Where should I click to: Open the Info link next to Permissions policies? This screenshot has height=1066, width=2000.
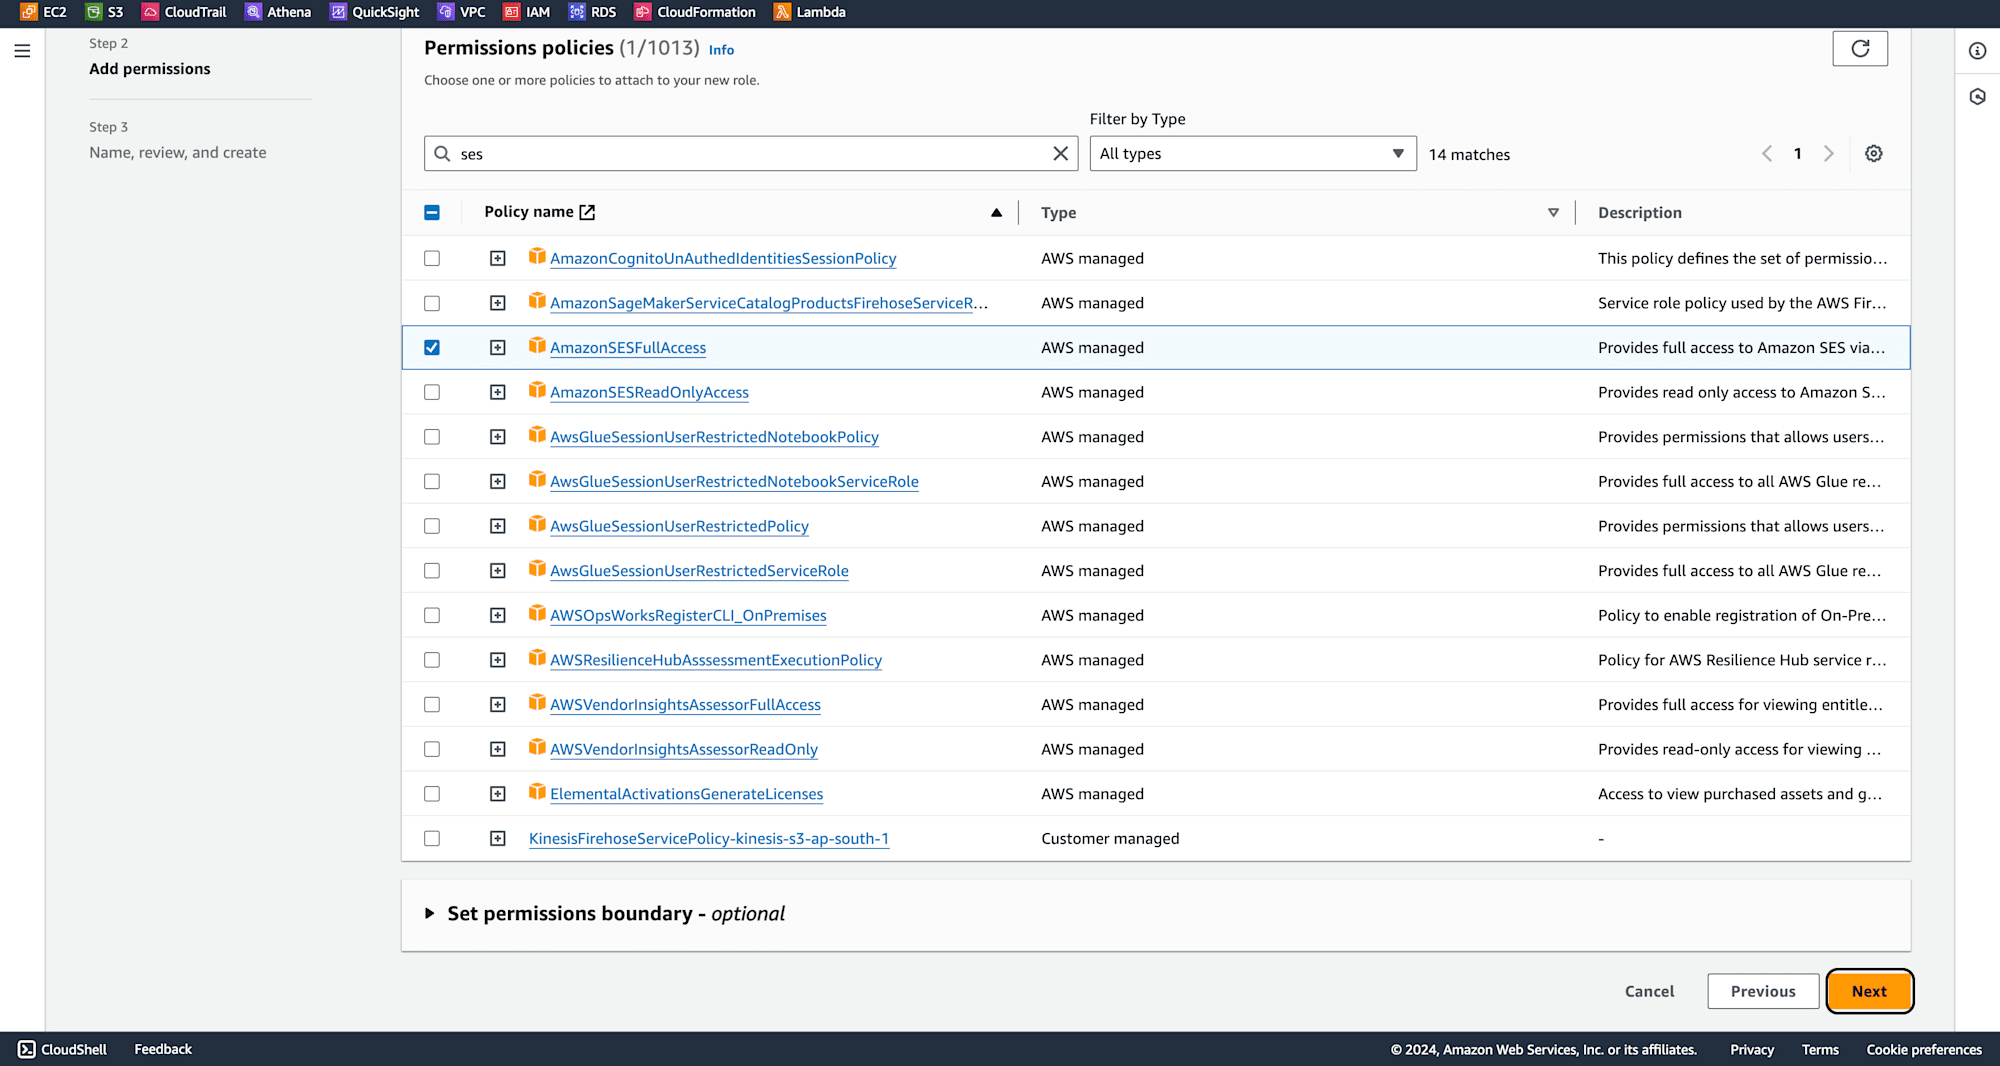click(721, 50)
